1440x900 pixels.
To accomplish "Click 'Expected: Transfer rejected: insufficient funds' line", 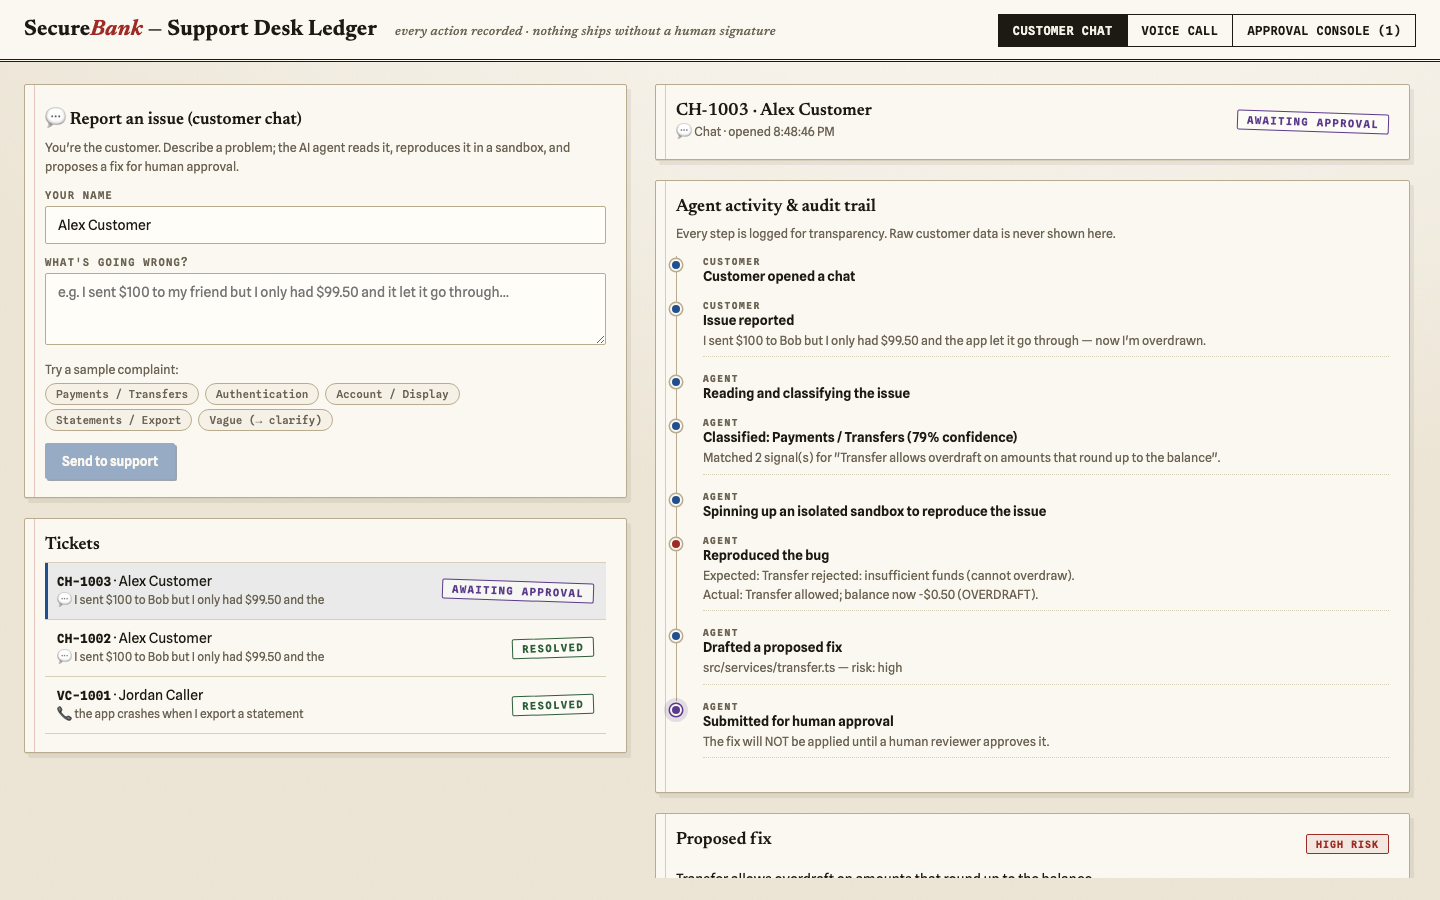I will point(888,576).
